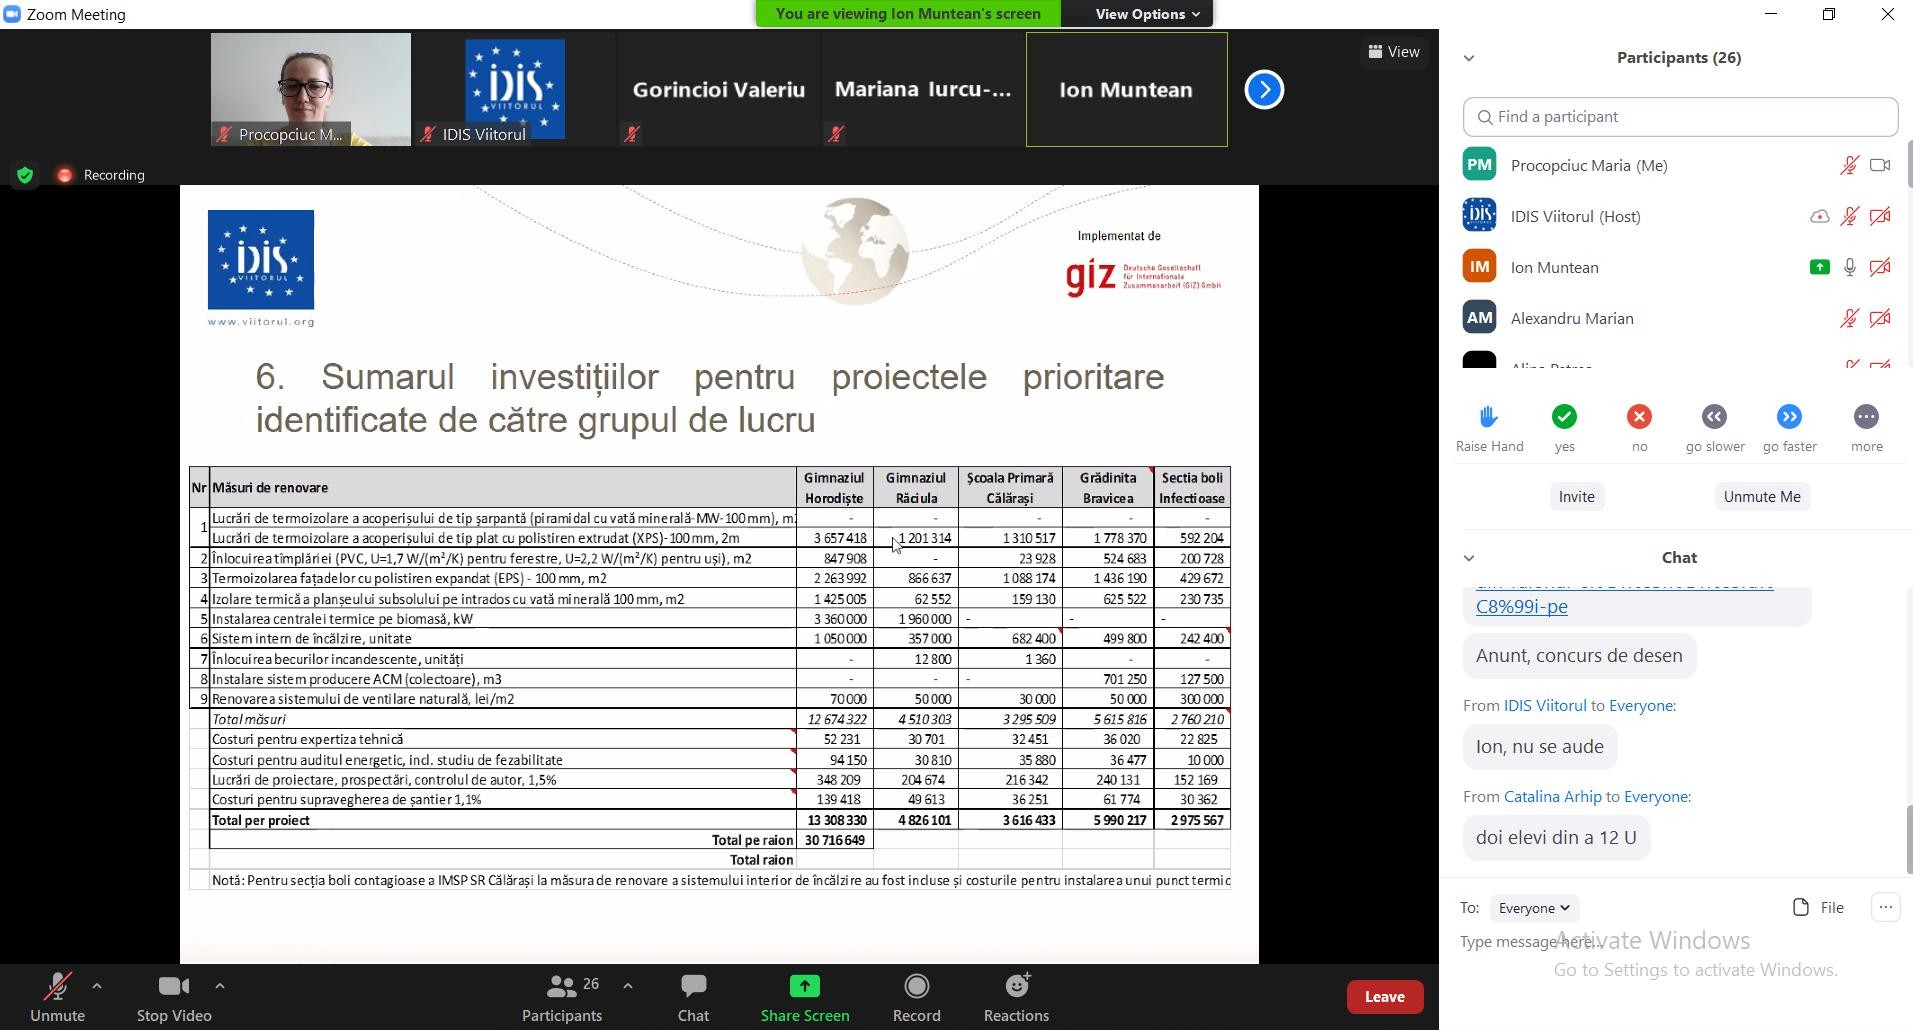Unmute microphone in the bottom toolbar
Viewport: 1913px width, 1030px height.
coord(57,997)
